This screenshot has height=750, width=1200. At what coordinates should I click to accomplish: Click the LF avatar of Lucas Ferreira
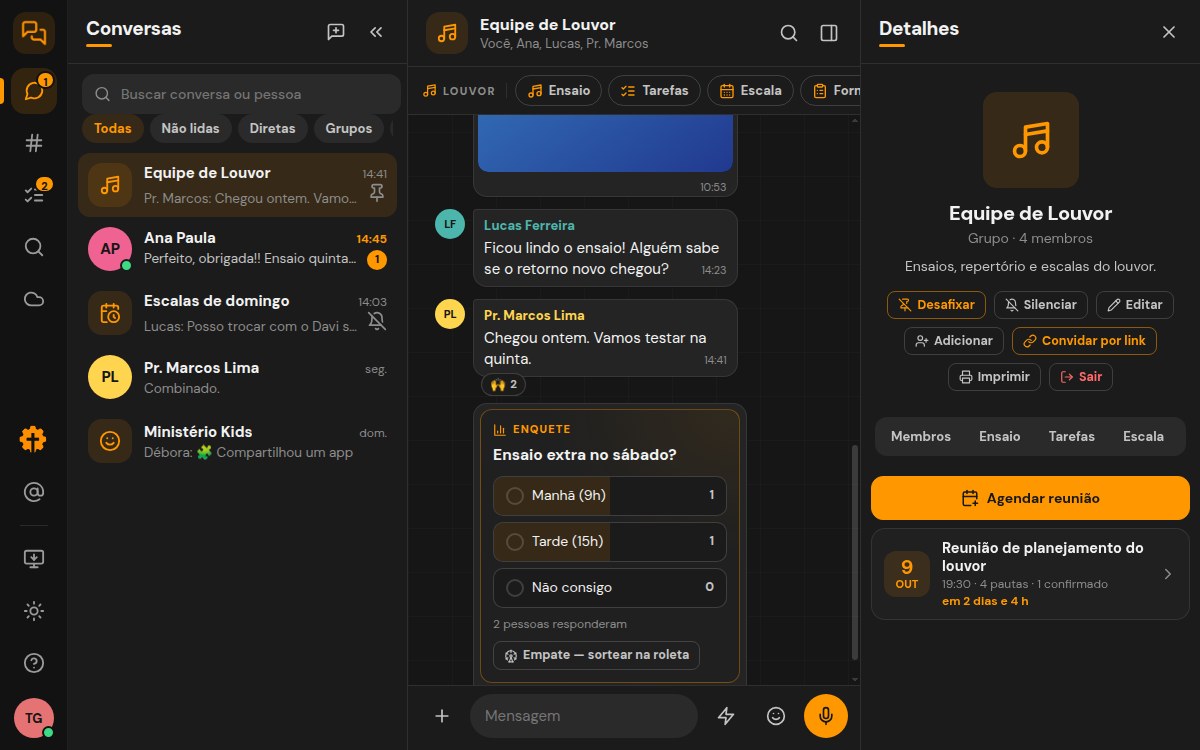point(450,224)
